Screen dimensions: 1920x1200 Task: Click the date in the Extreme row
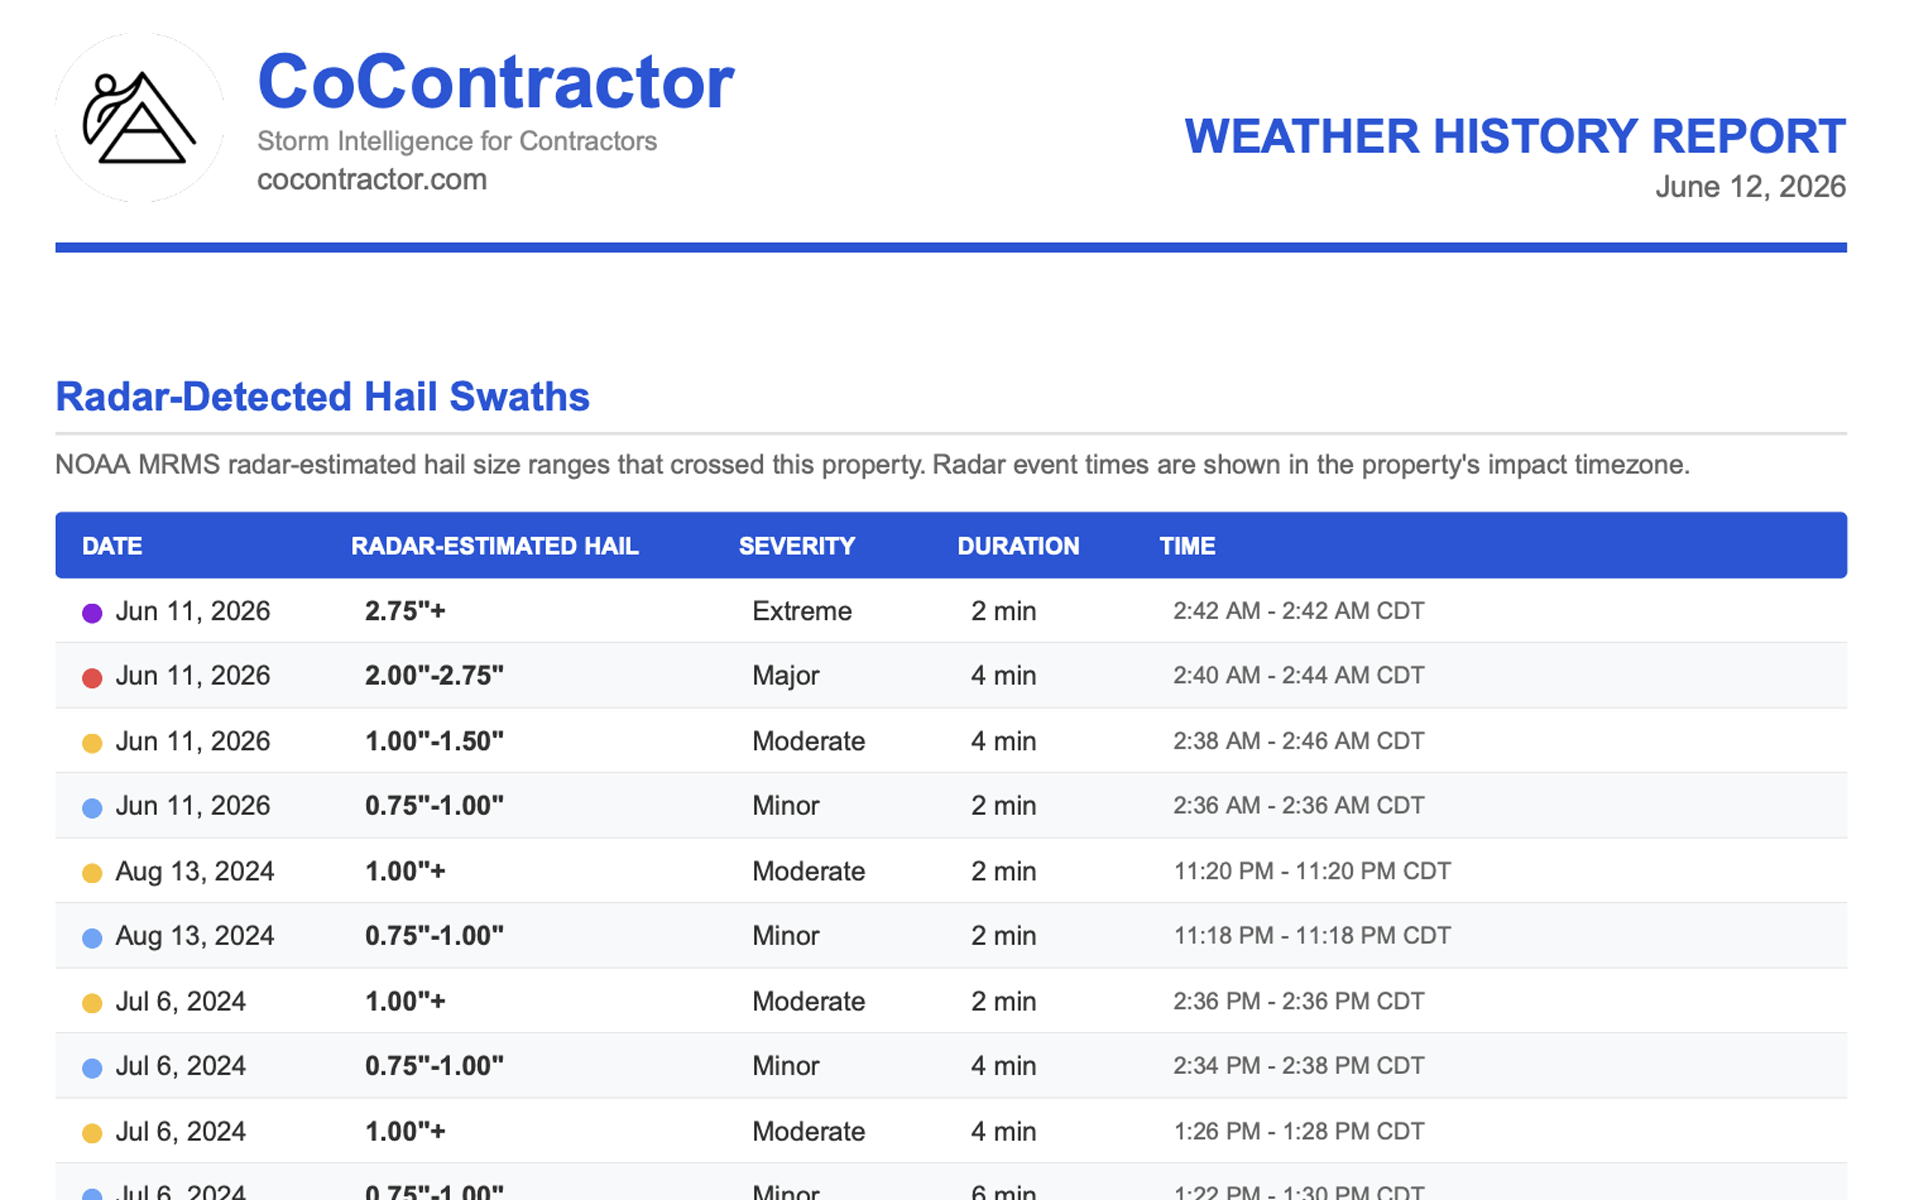point(193,611)
